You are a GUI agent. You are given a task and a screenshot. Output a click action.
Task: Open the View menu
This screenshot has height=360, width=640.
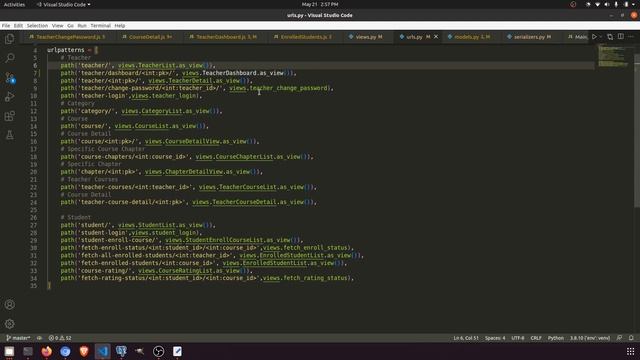pyautogui.click(x=58, y=25)
